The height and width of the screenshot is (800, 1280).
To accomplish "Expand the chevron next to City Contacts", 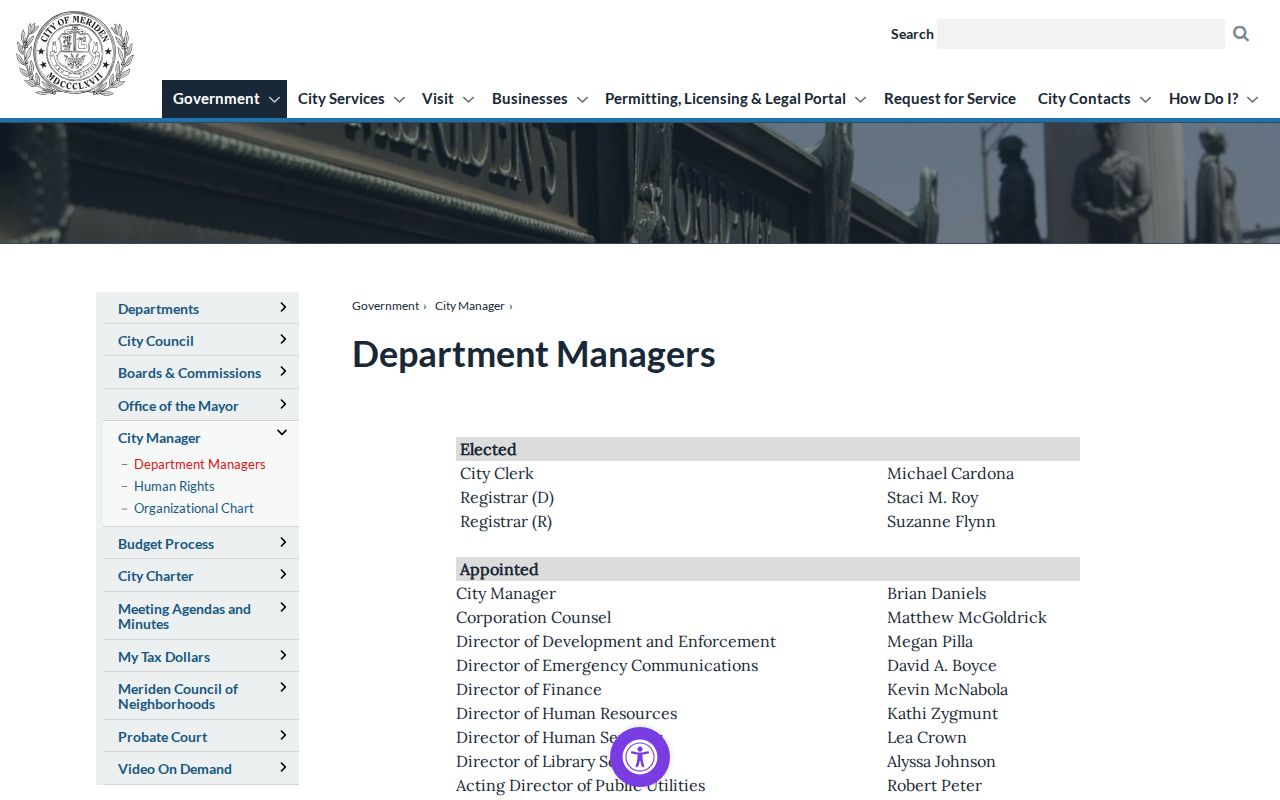I will coord(1145,100).
